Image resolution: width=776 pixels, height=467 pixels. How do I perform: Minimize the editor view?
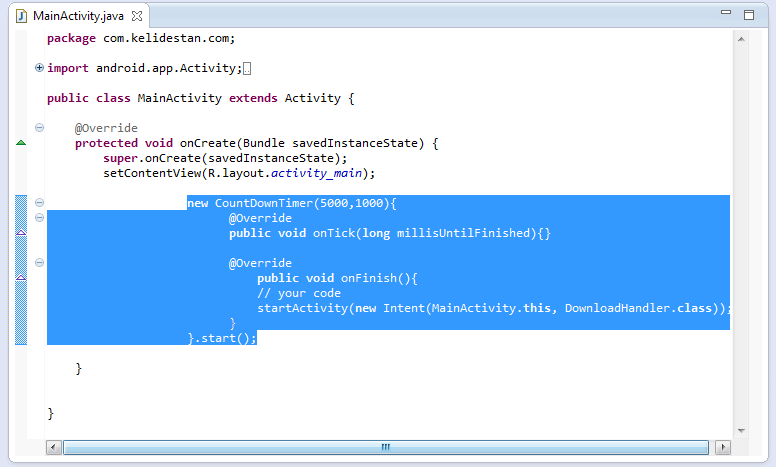click(726, 13)
